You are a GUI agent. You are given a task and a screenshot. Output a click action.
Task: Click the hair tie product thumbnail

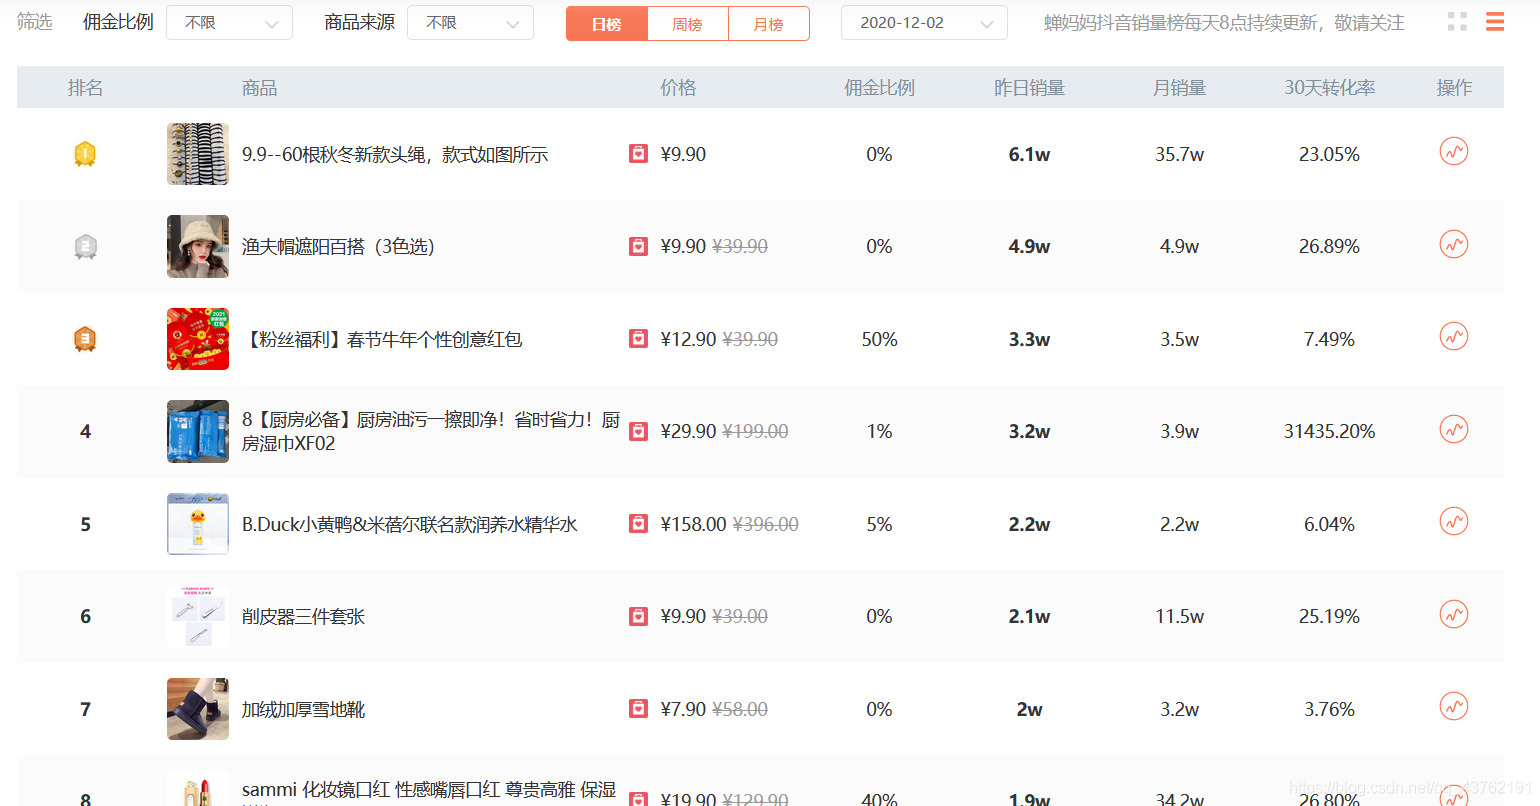(x=198, y=154)
